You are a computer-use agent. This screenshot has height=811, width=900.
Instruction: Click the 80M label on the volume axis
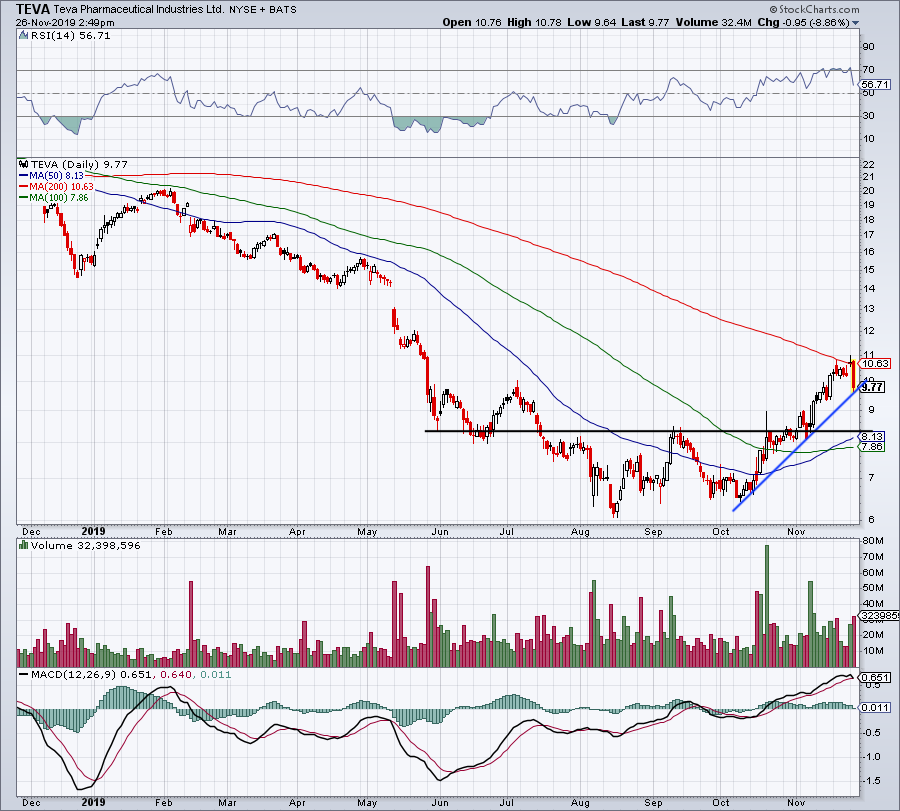872,541
